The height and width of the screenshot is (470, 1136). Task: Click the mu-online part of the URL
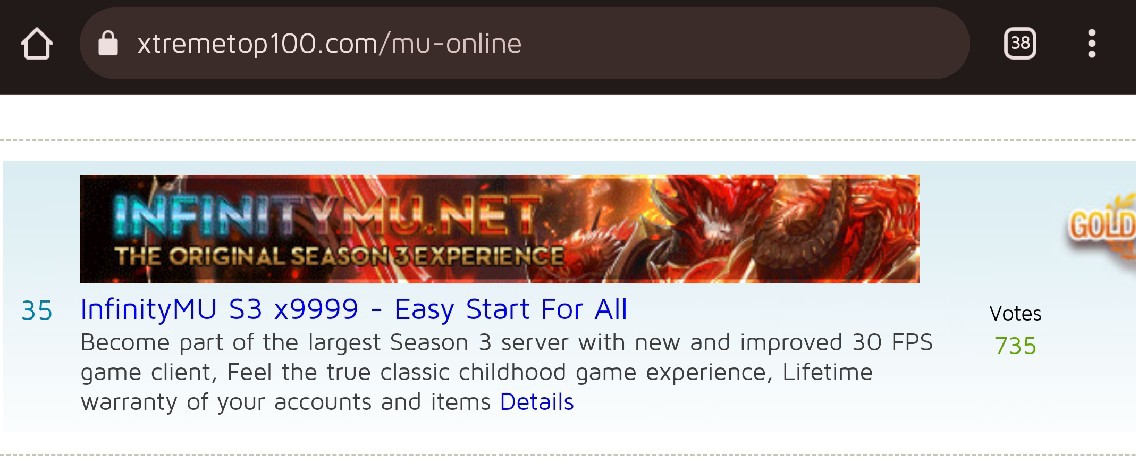(456, 43)
